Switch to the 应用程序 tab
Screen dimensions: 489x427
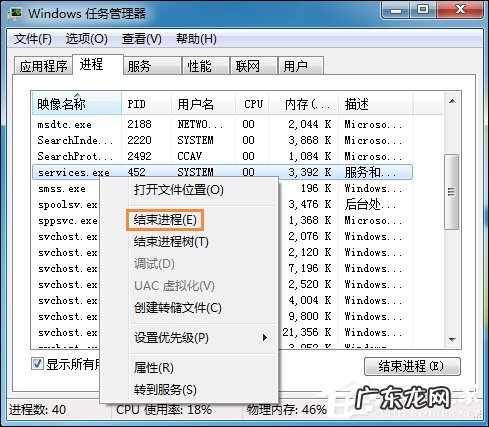point(43,66)
